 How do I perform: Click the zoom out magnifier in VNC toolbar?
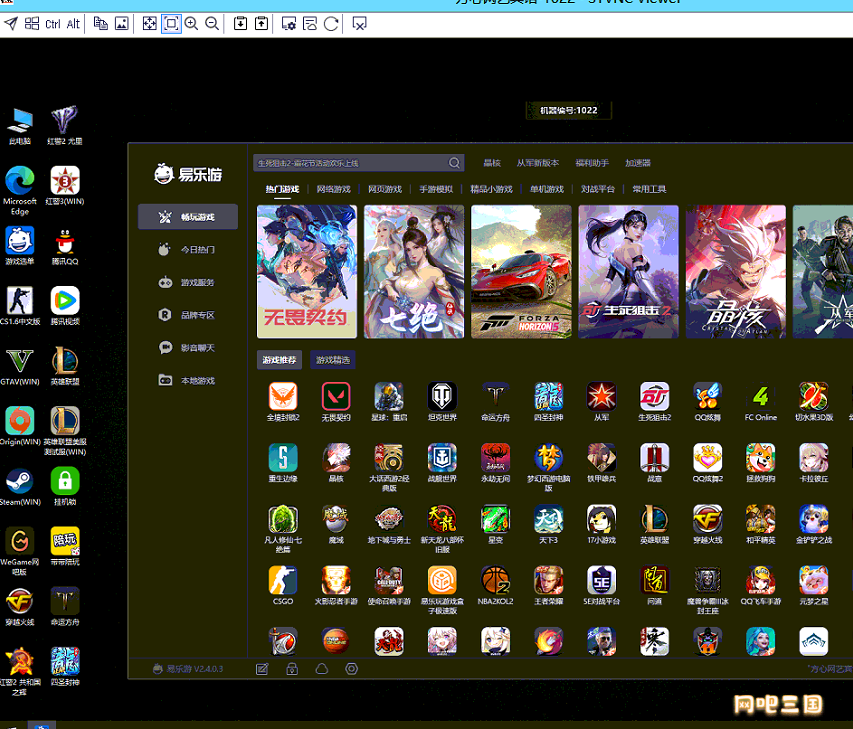click(x=212, y=23)
